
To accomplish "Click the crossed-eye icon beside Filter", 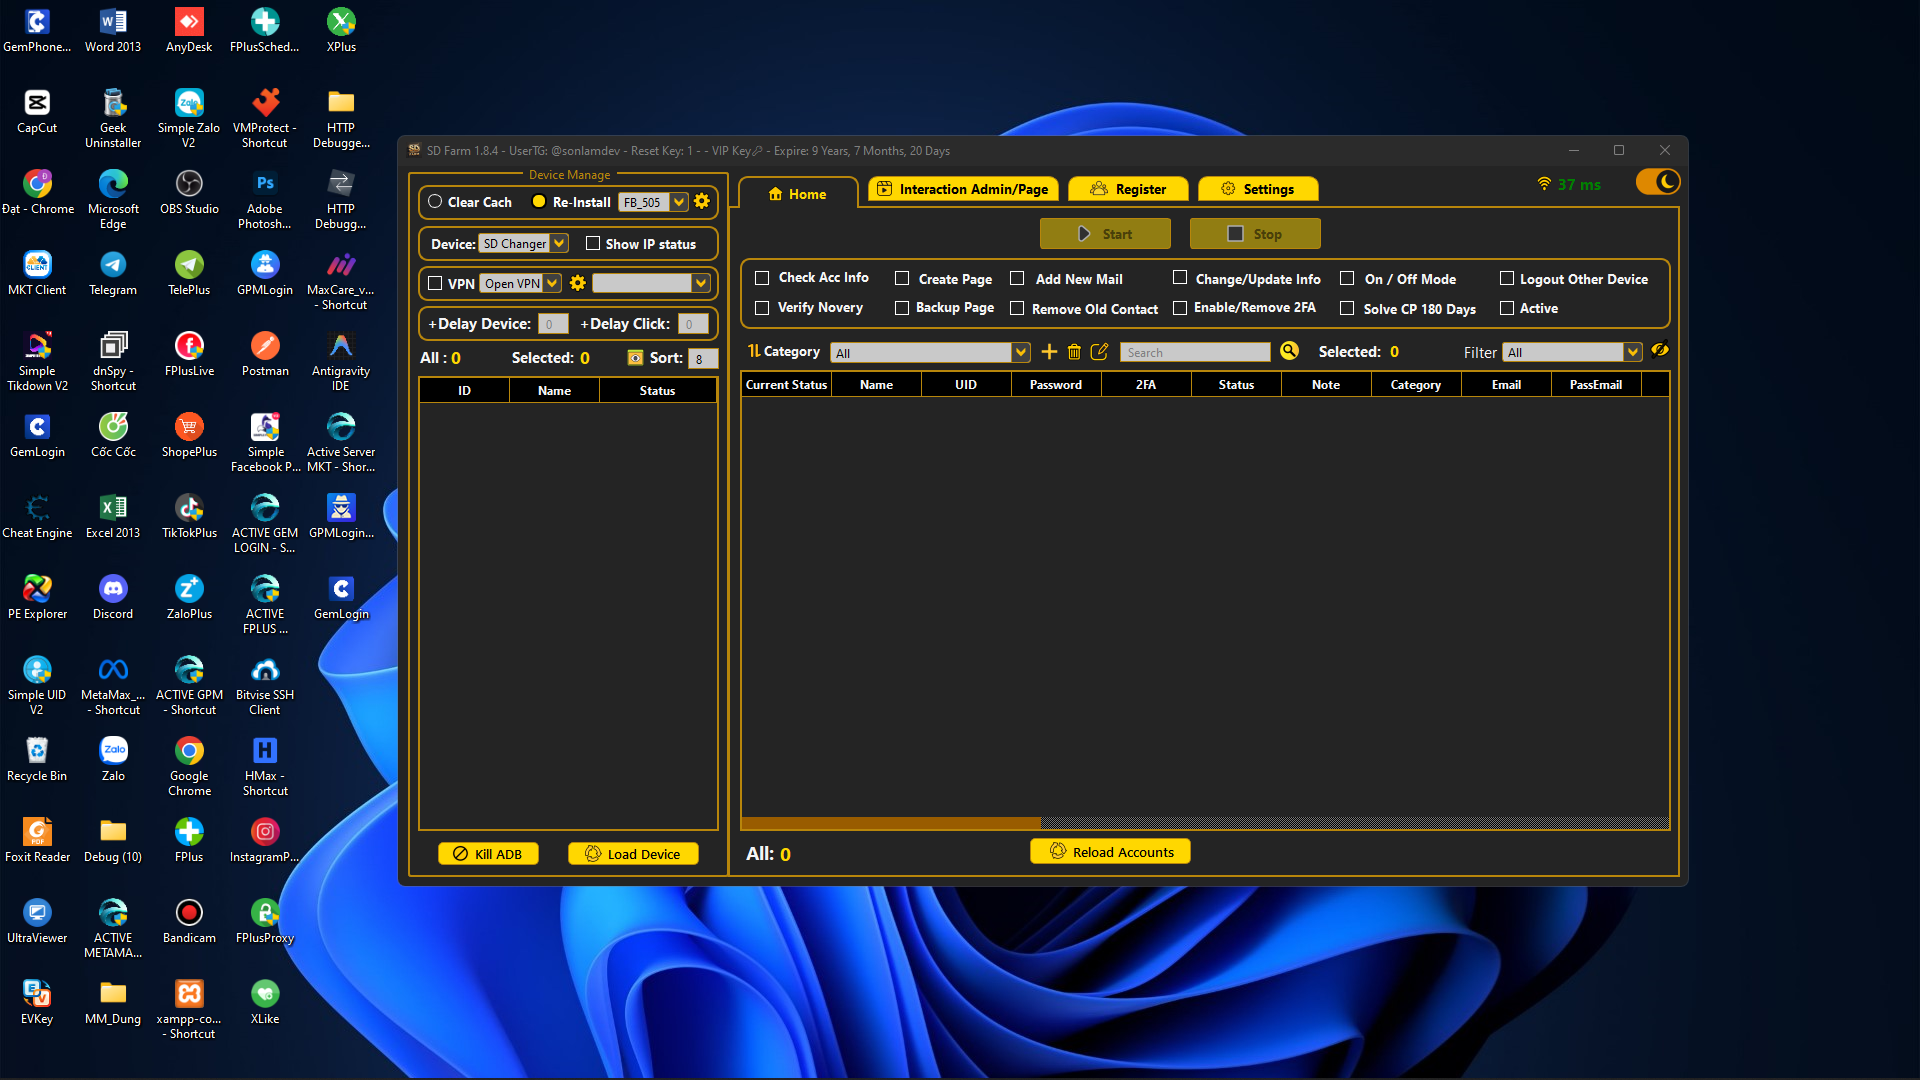I will click(1660, 350).
